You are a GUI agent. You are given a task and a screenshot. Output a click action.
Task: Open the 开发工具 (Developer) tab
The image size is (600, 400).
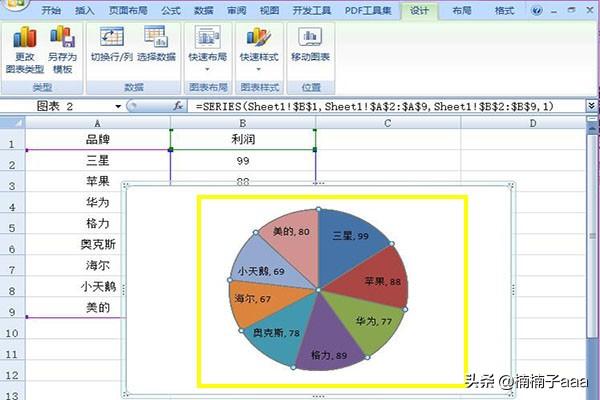coord(311,10)
